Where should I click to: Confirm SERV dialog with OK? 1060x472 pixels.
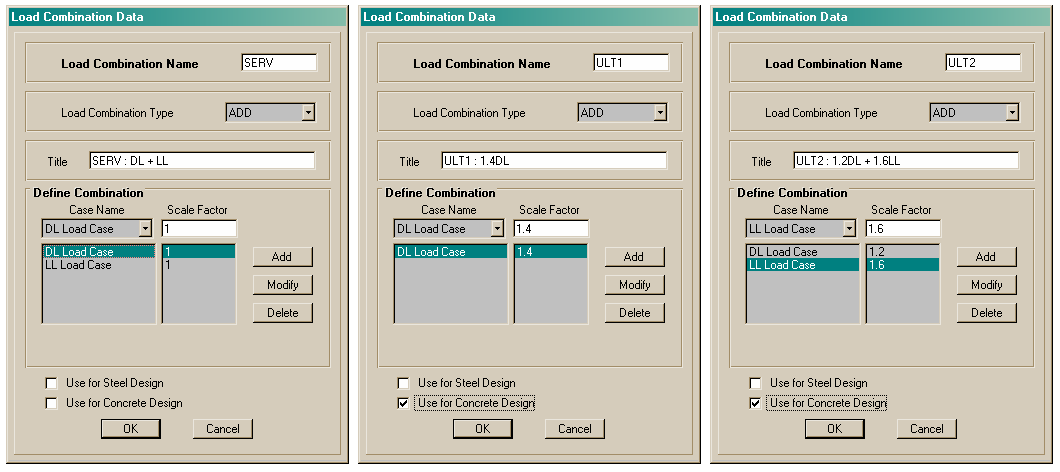(x=131, y=429)
